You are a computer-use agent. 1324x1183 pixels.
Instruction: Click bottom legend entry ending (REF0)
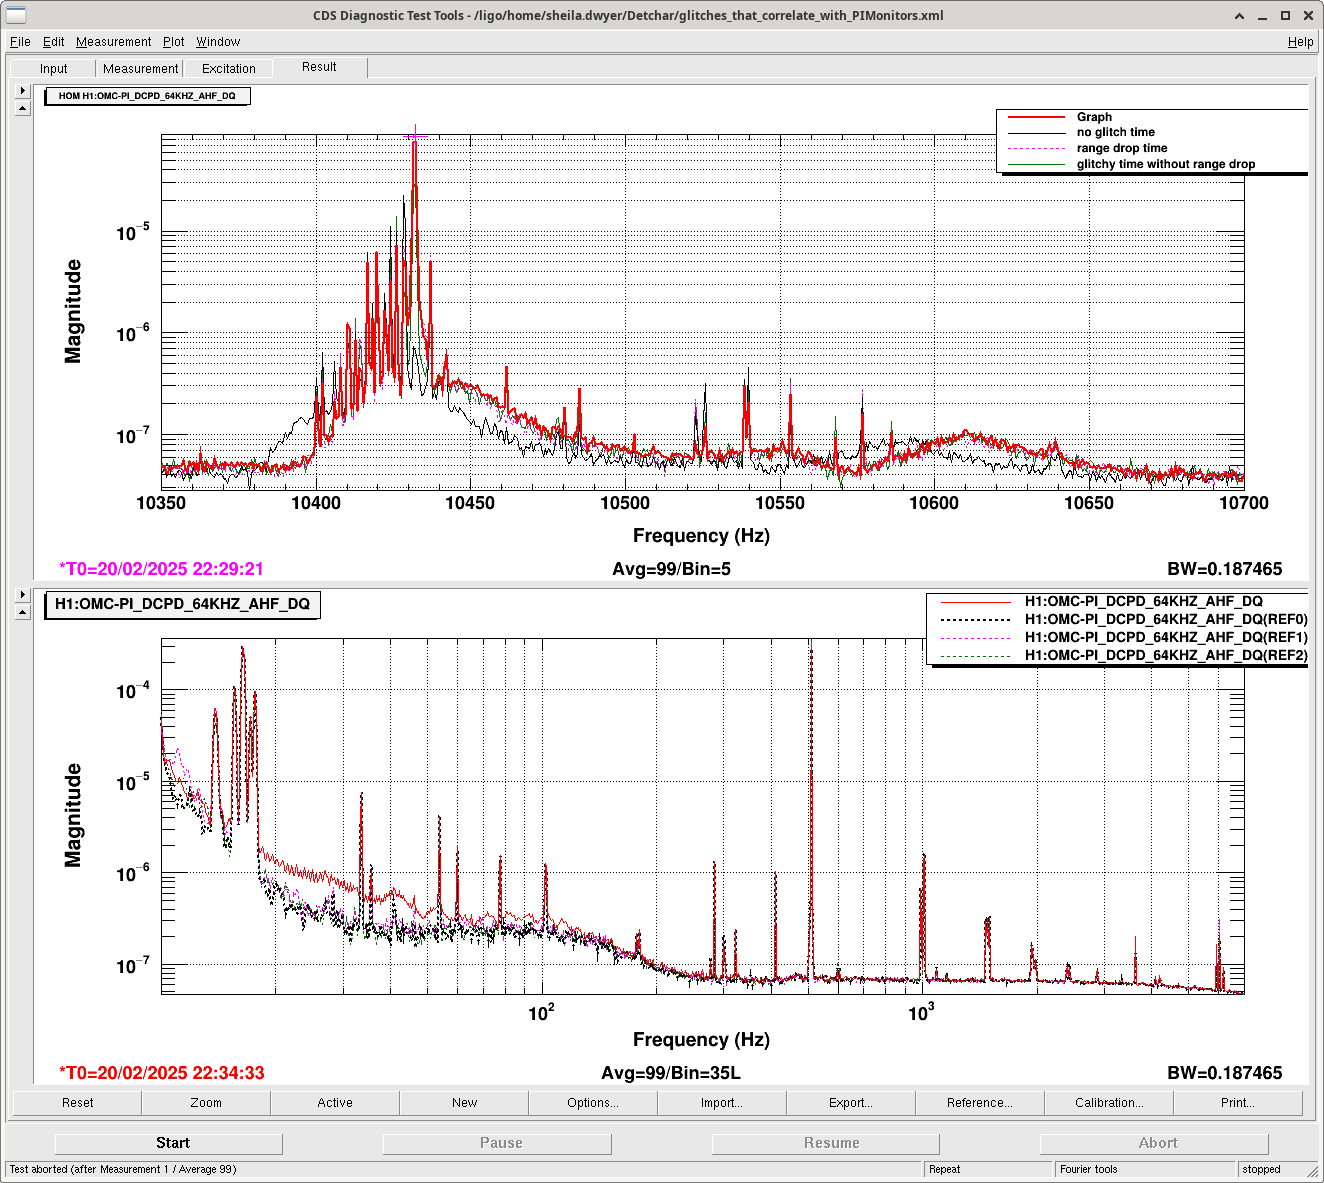[1166, 619]
